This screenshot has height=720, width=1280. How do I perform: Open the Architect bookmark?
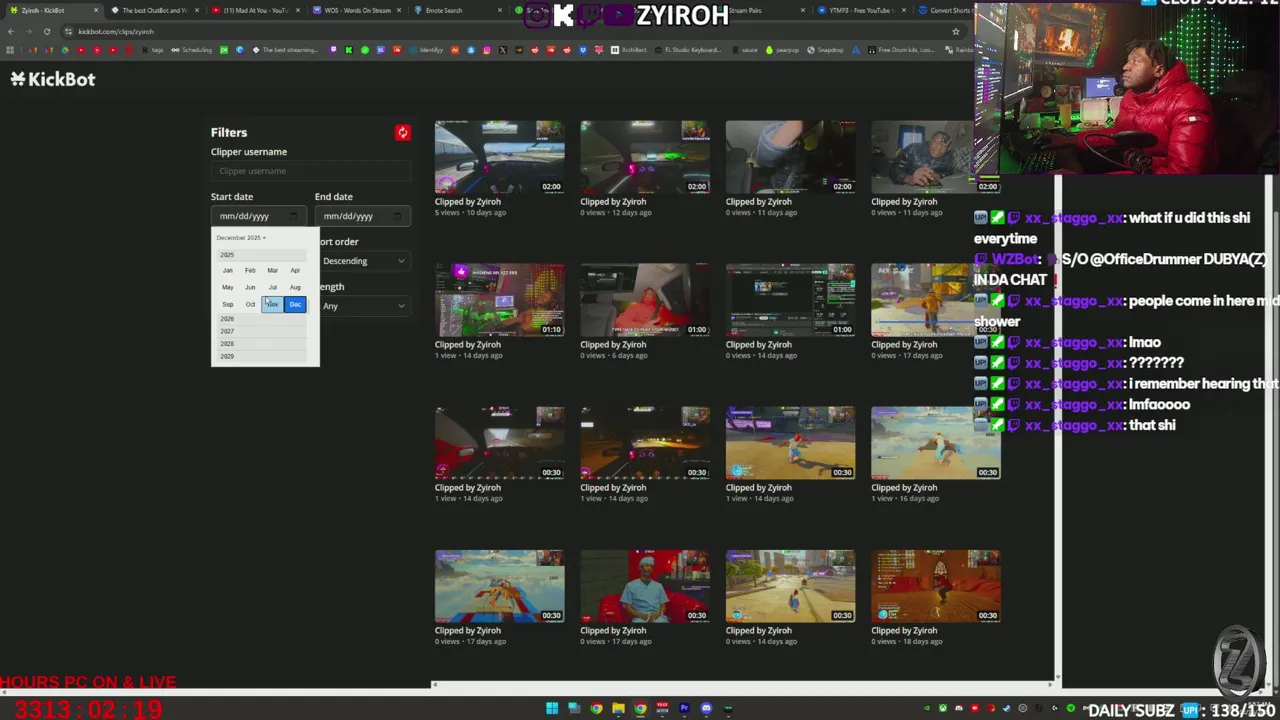630,50
